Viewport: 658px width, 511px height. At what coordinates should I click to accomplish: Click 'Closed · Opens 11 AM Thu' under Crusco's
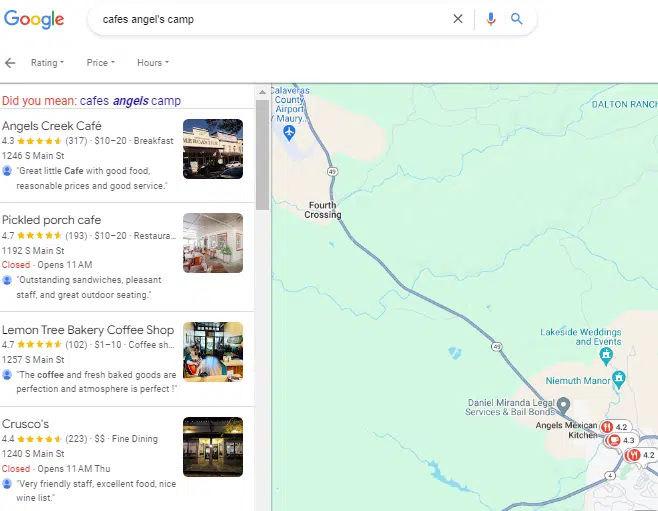coord(56,469)
